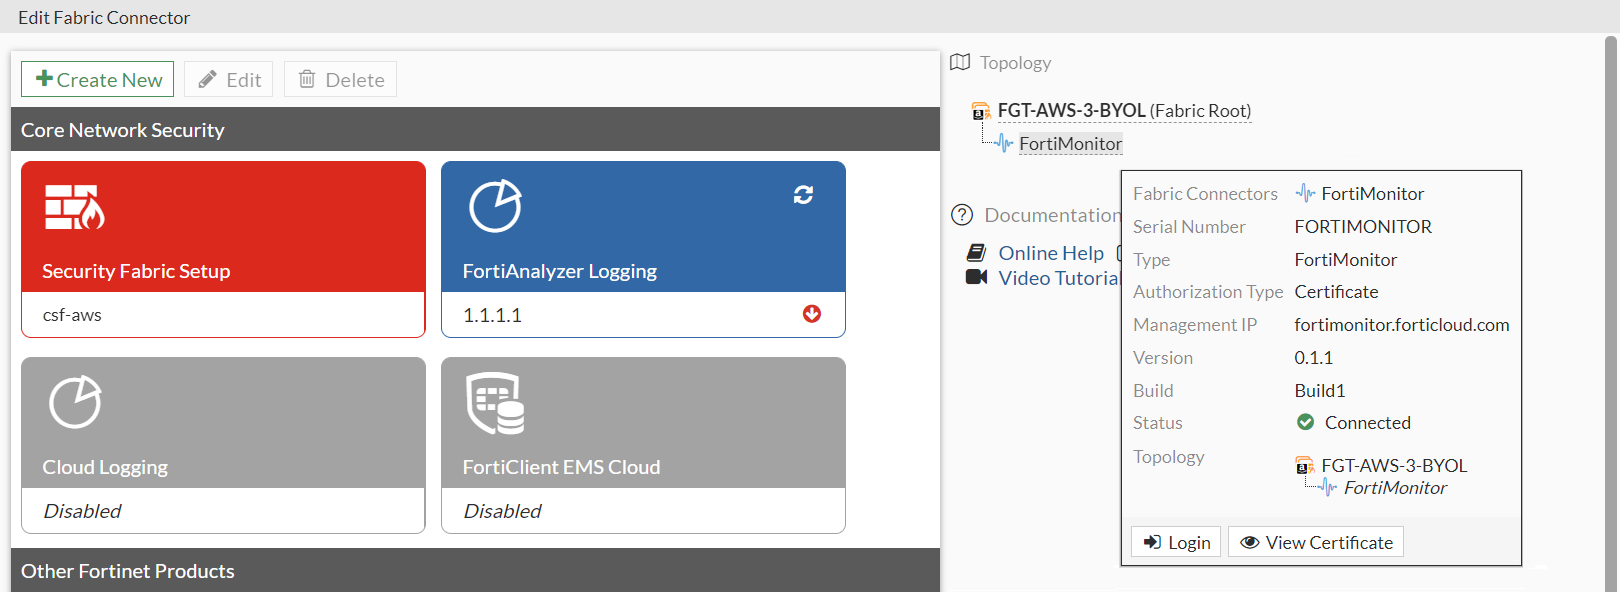Click the red down-arrow status icon
This screenshot has height=592, width=1620.
(x=812, y=314)
